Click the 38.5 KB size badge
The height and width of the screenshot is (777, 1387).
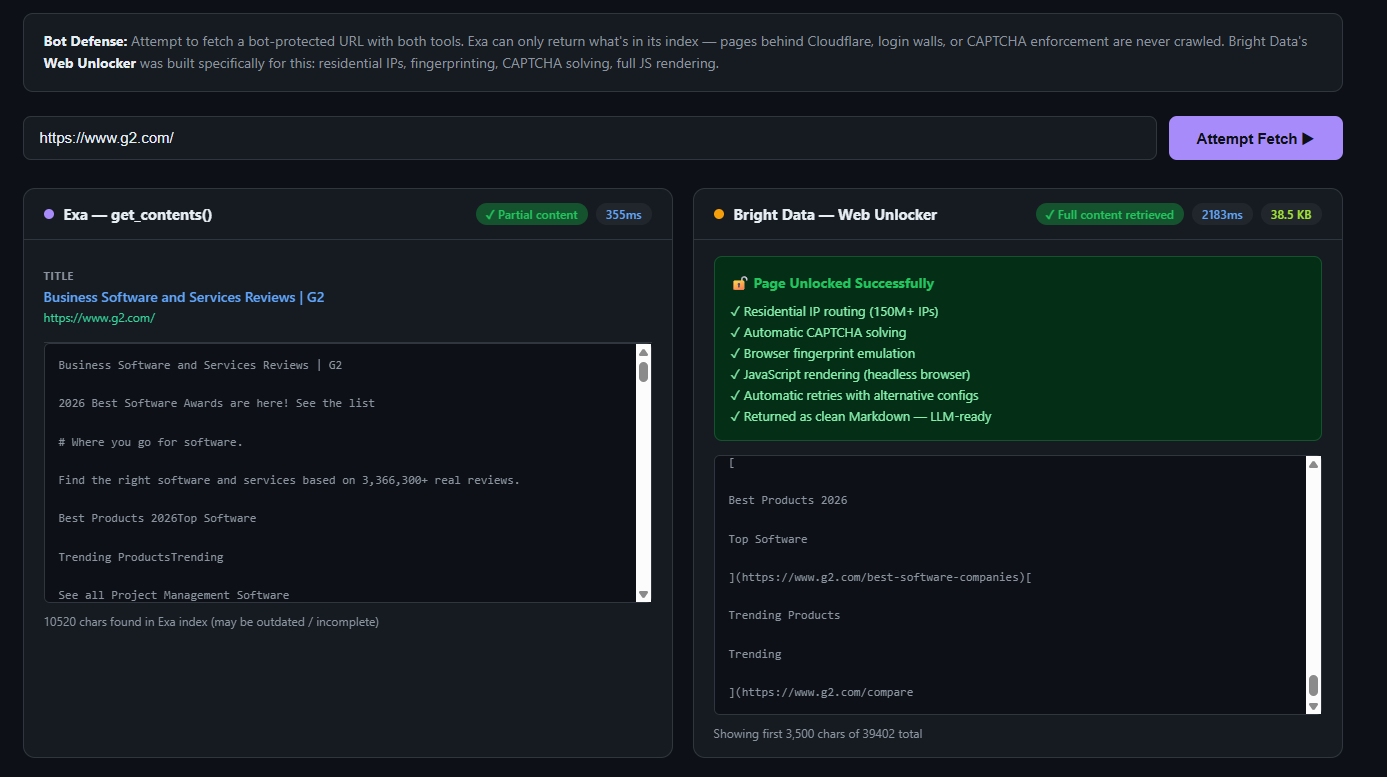point(1290,214)
